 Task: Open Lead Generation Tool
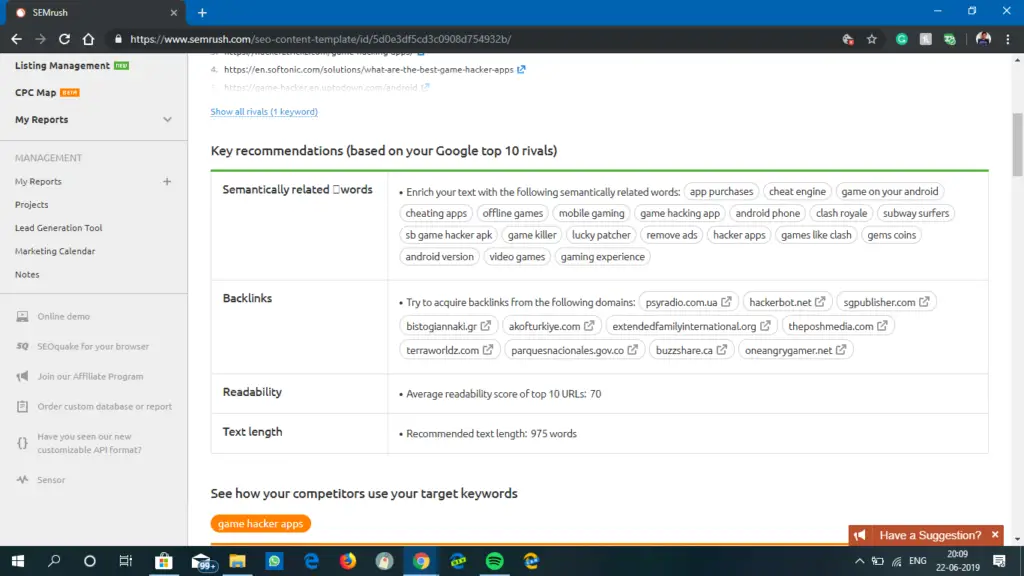pyautogui.click(x=59, y=228)
